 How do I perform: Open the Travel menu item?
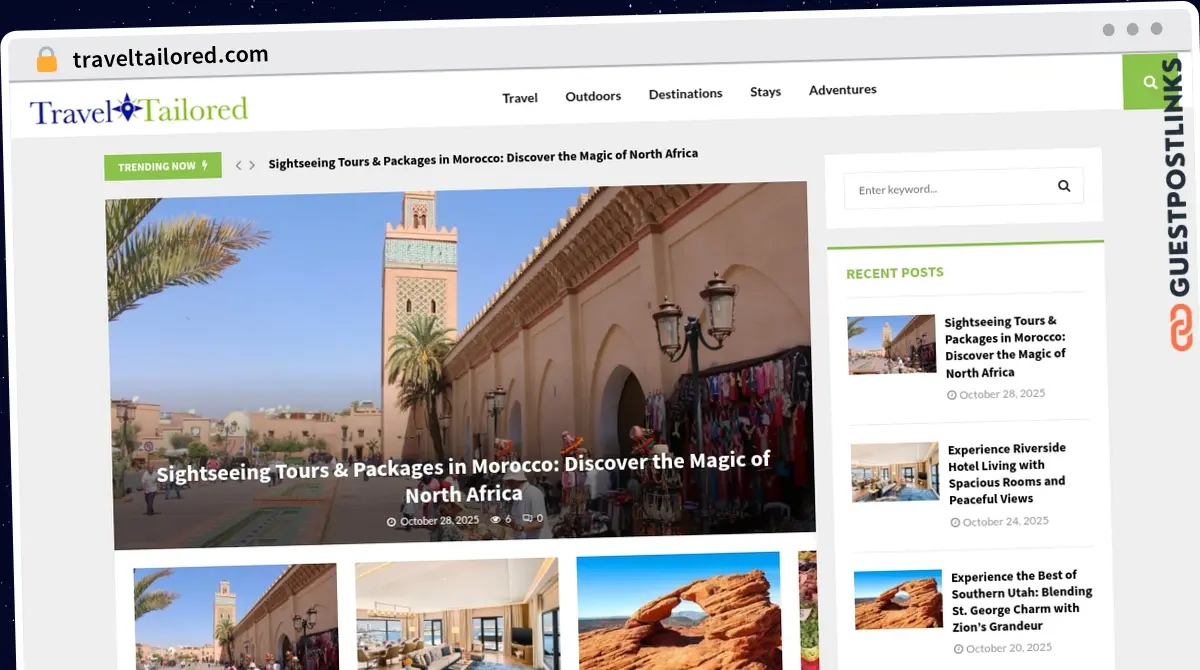520,98
